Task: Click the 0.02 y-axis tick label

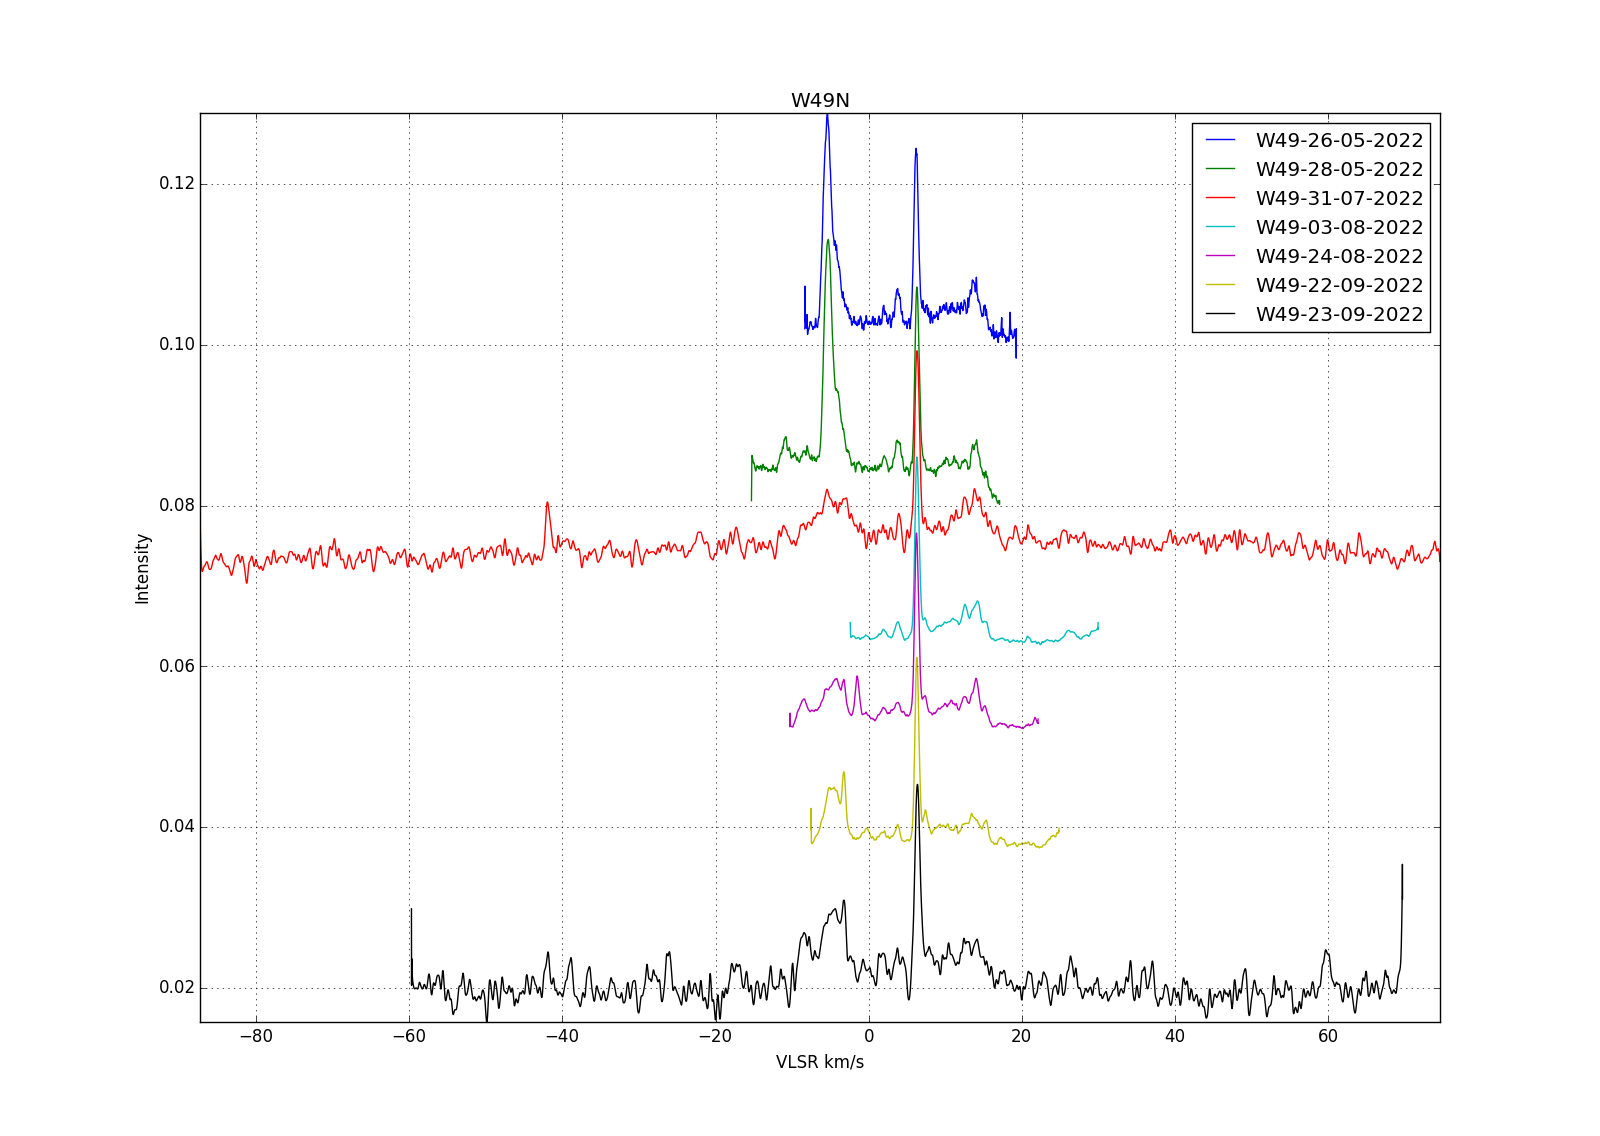Action: tap(177, 988)
